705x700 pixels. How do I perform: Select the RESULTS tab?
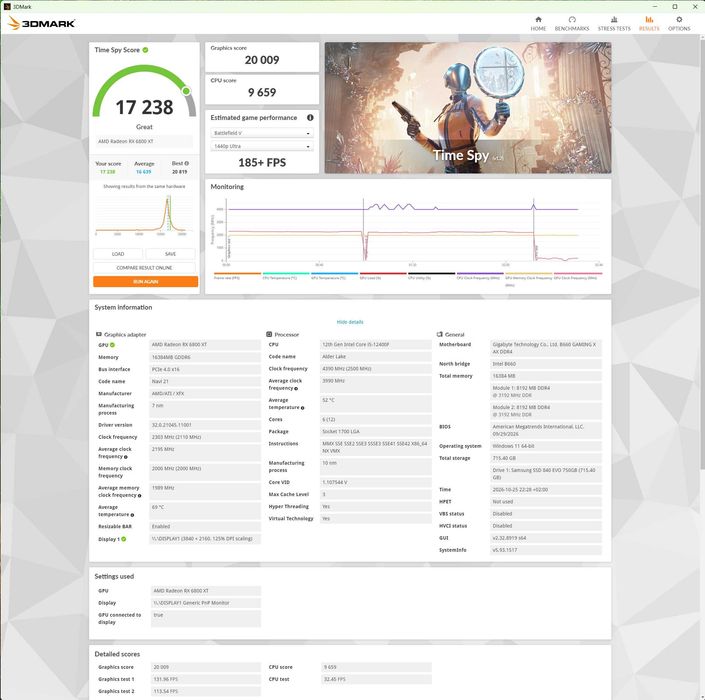pos(649,24)
